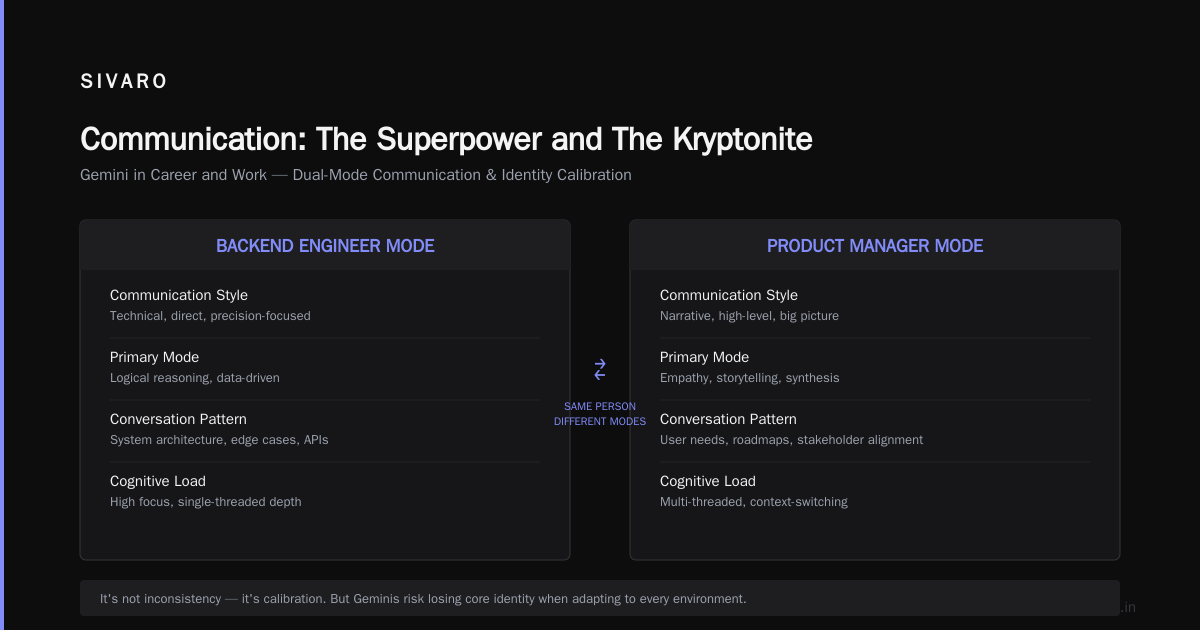Open Communication Style row in Product Manager card
Viewport: 1200px width, 630px height.
[x=875, y=305]
